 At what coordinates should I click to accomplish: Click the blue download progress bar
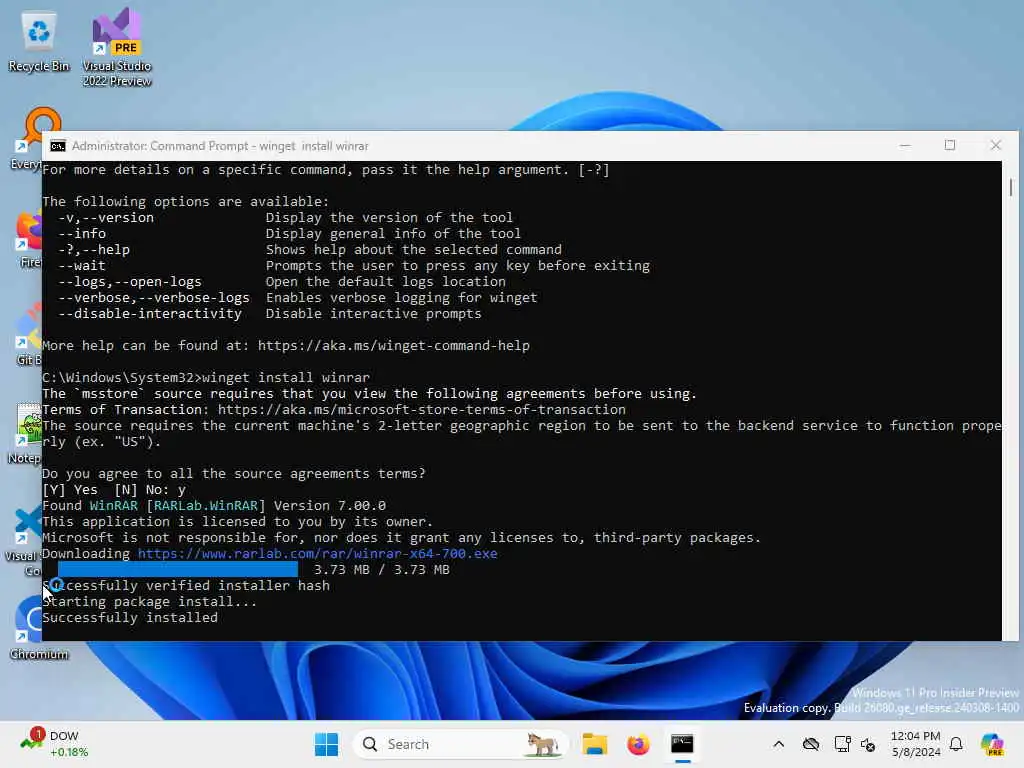[x=178, y=569]
